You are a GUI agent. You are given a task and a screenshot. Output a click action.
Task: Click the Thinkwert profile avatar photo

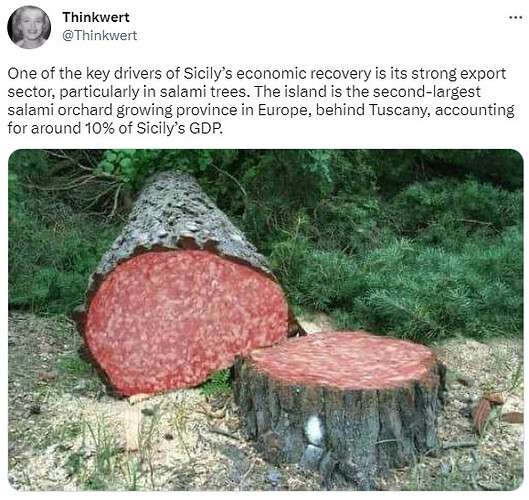[x=29, y=27]
